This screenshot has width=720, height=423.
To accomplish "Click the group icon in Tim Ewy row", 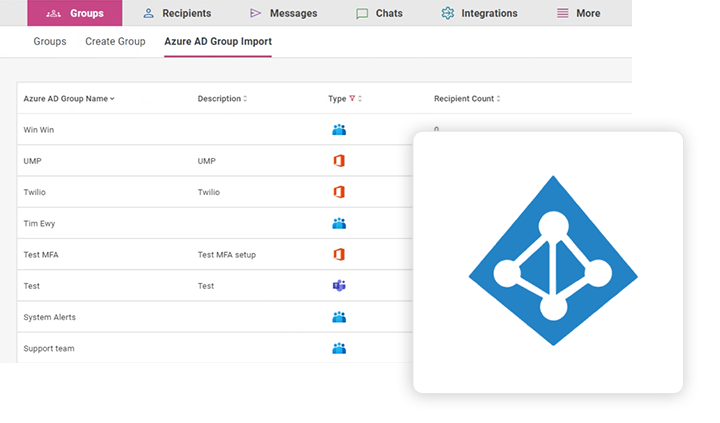I will click(x=338, y=223).
